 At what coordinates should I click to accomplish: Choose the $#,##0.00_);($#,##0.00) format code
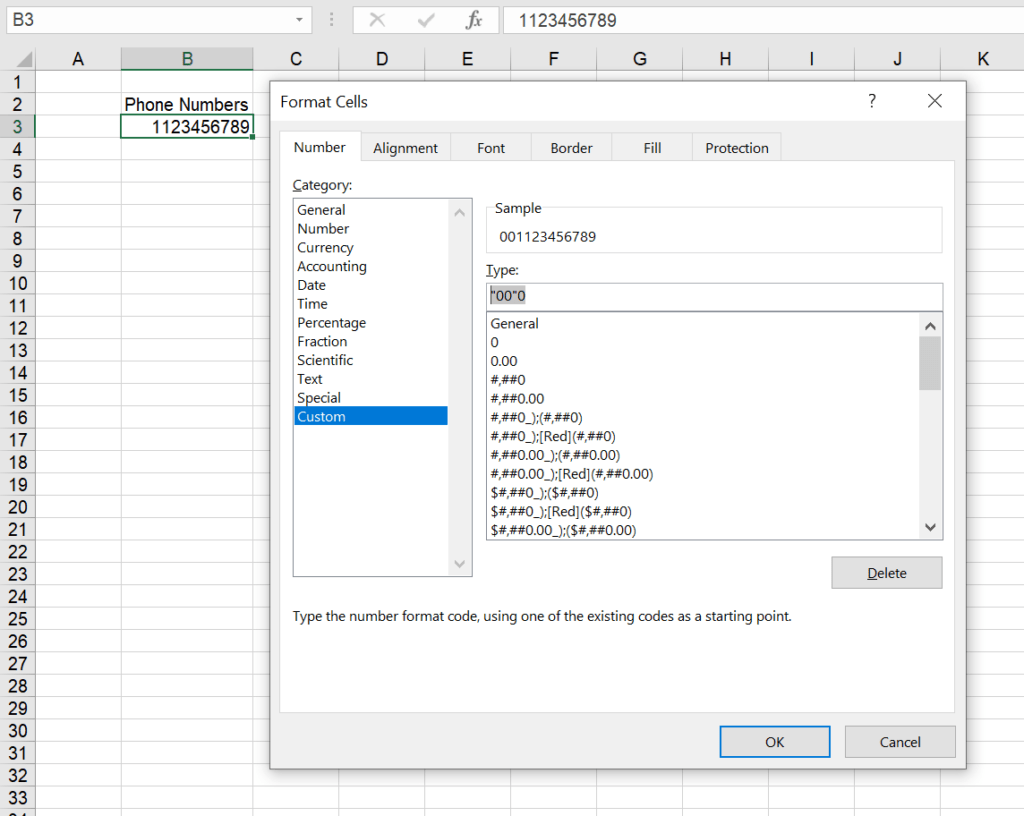tap(703, 530)
